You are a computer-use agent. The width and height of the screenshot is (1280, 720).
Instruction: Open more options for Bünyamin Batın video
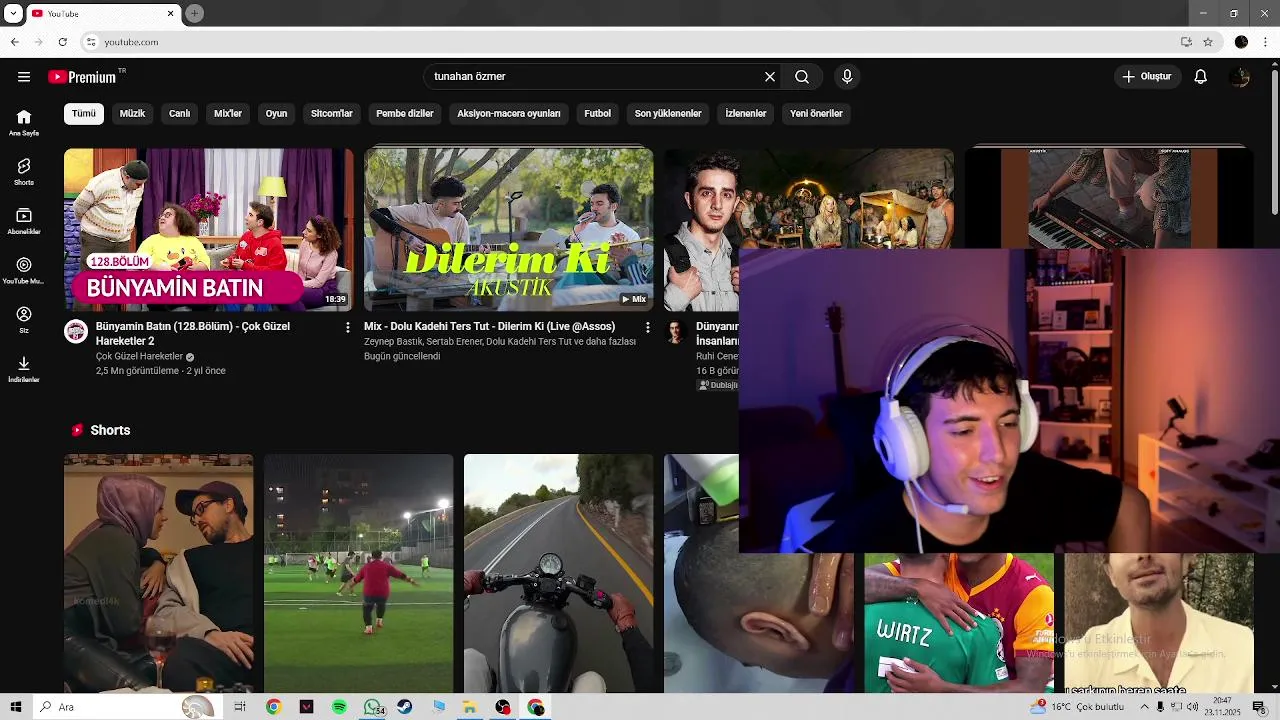(x=348, y=328)
